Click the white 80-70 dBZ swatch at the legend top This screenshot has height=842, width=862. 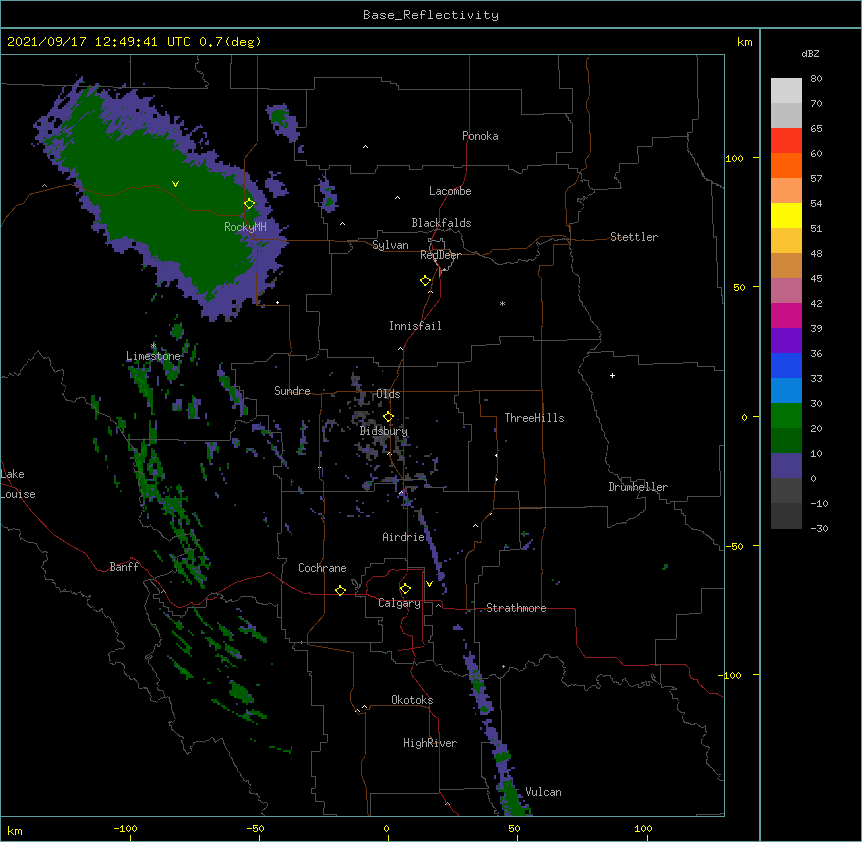coord(786,91)
